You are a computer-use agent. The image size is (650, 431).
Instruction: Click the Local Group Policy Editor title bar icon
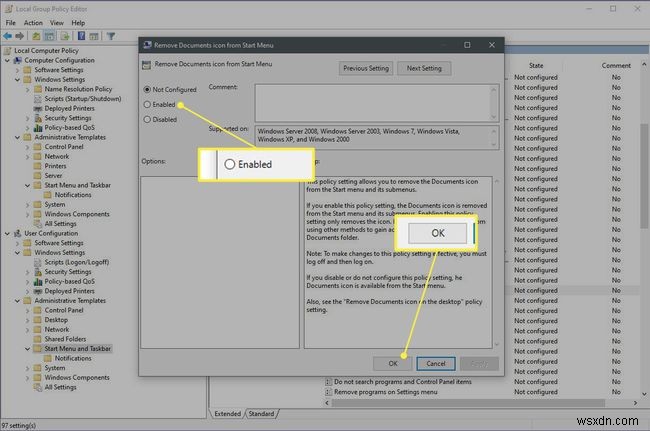pyautogui.click(x=9, y=8)
